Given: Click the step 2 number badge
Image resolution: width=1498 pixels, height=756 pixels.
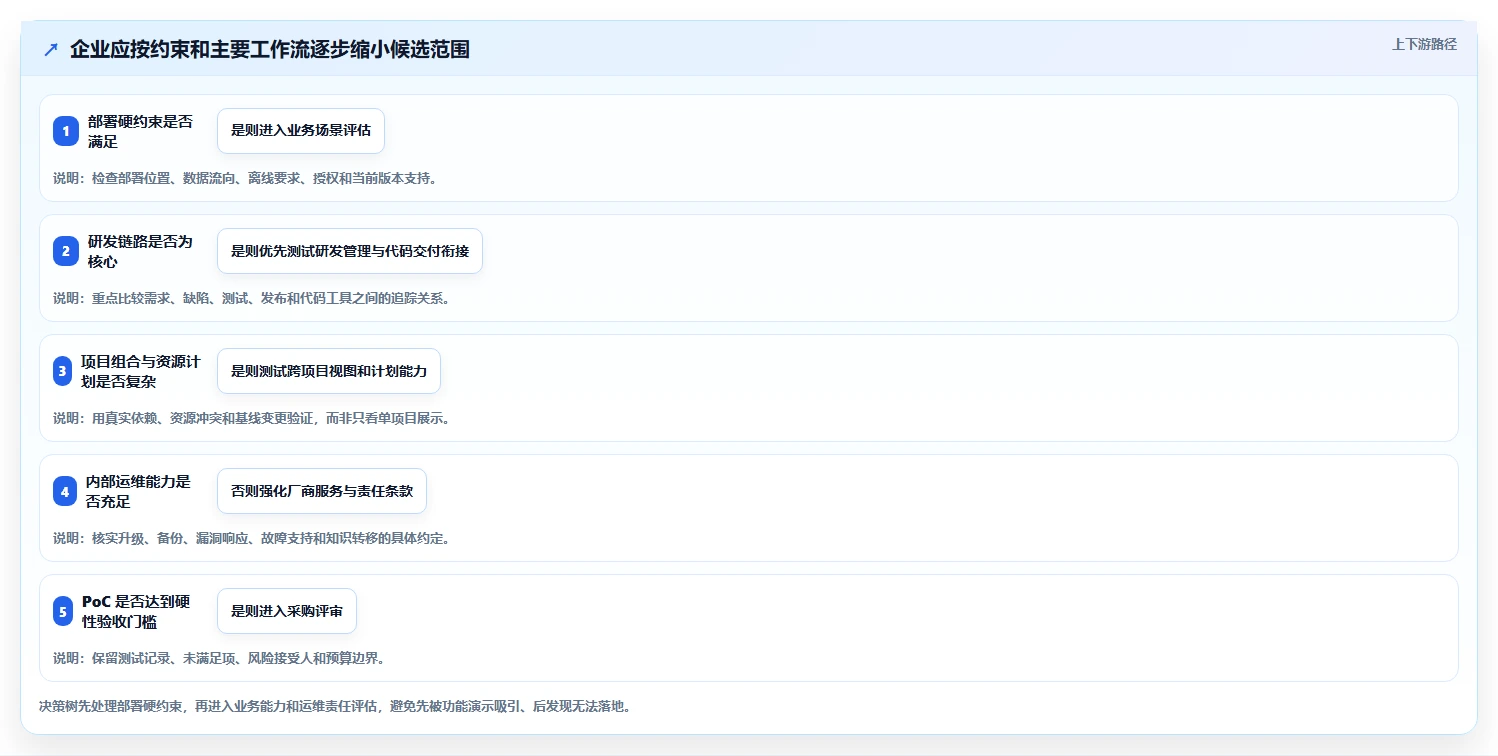Looking at the screenshot, I should [66, 251].
